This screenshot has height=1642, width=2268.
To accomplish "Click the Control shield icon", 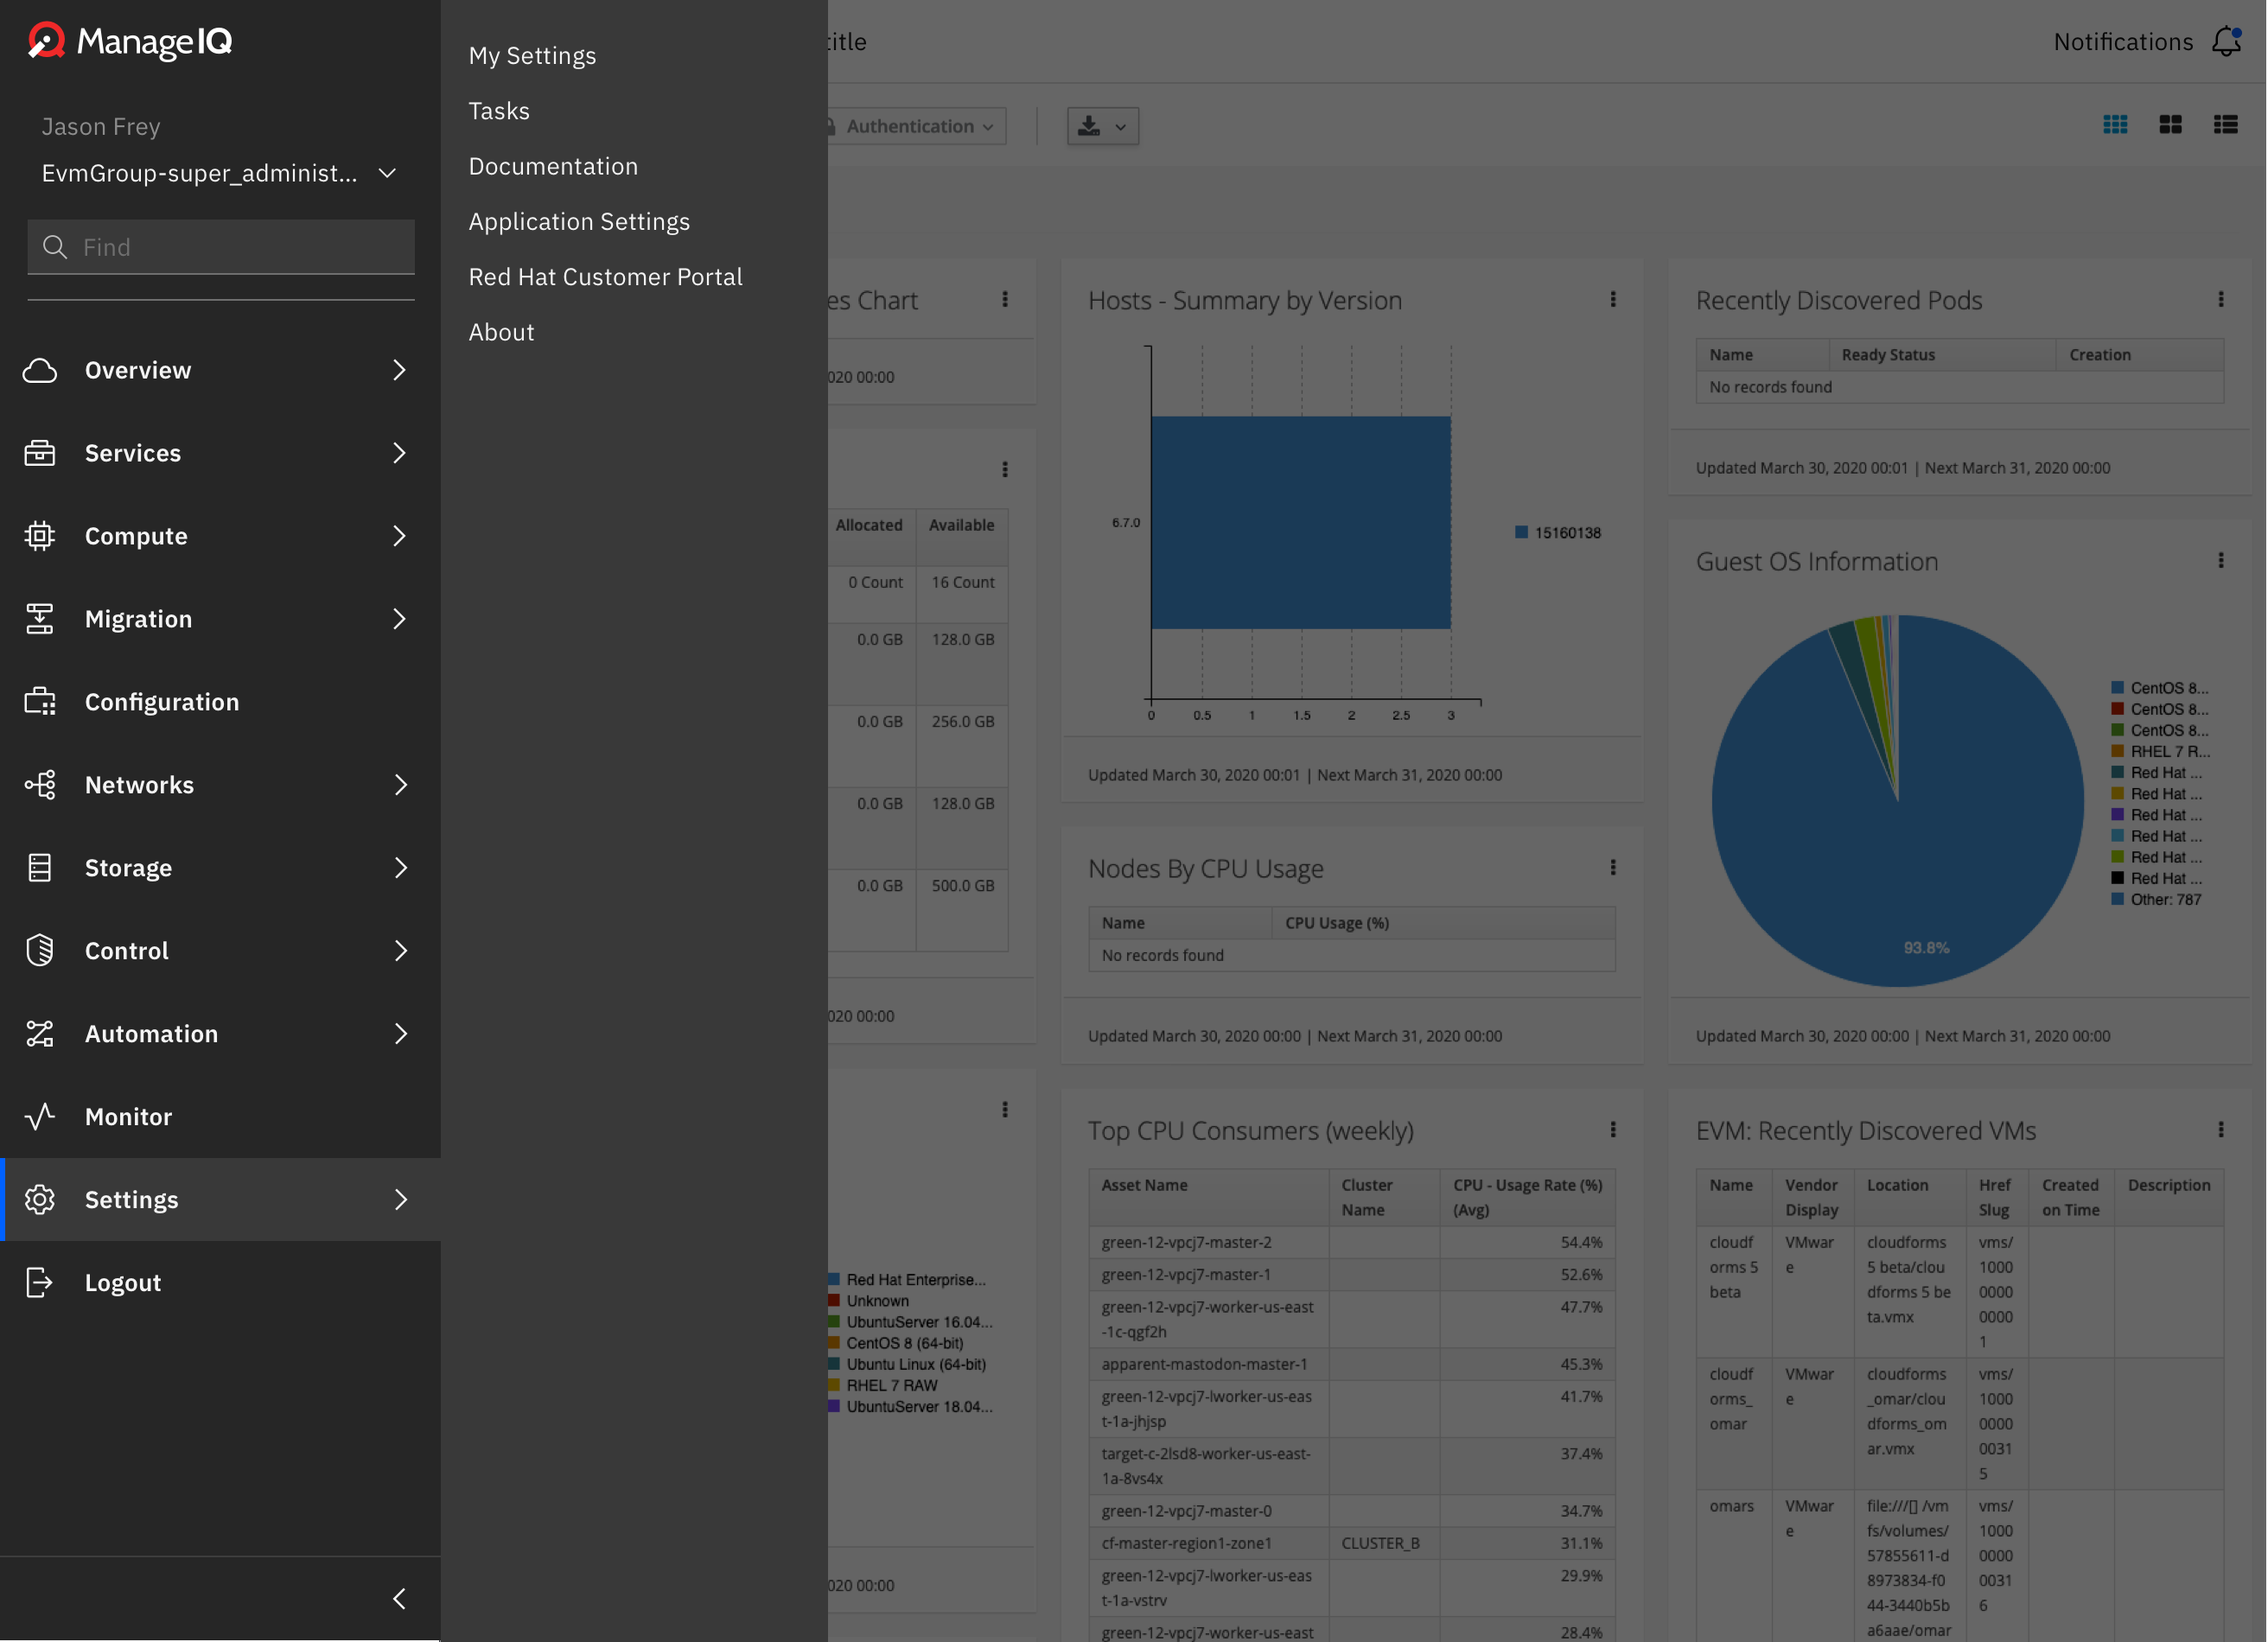I will click(40, 951).
